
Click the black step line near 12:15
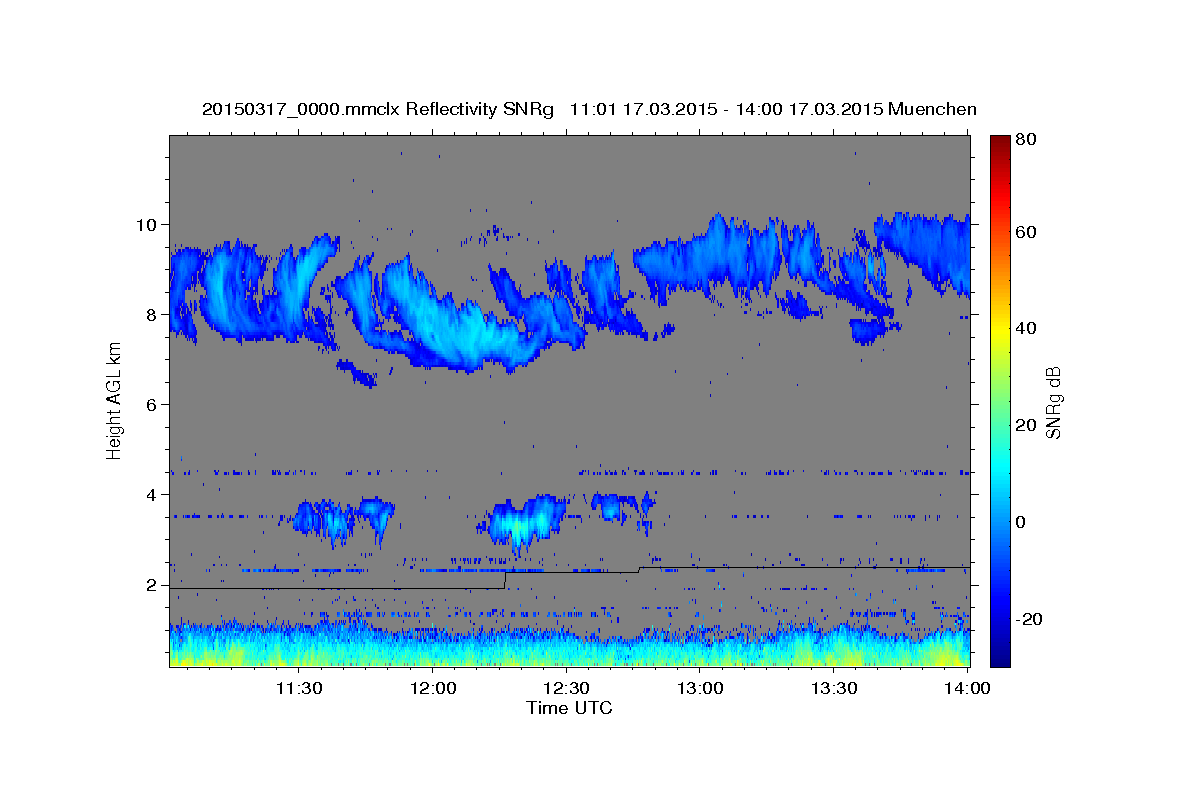(506, 580)
